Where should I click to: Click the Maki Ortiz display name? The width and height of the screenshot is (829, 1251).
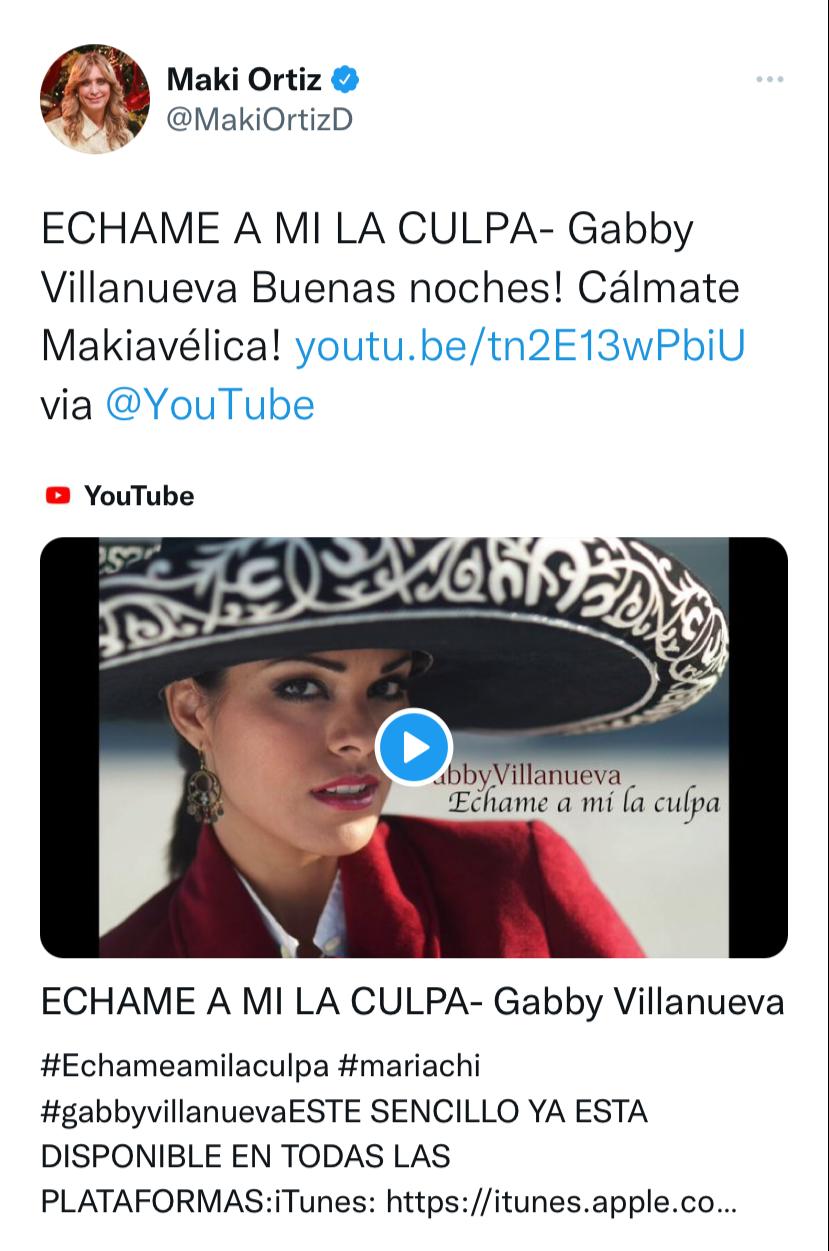click(x=244, y=77)
